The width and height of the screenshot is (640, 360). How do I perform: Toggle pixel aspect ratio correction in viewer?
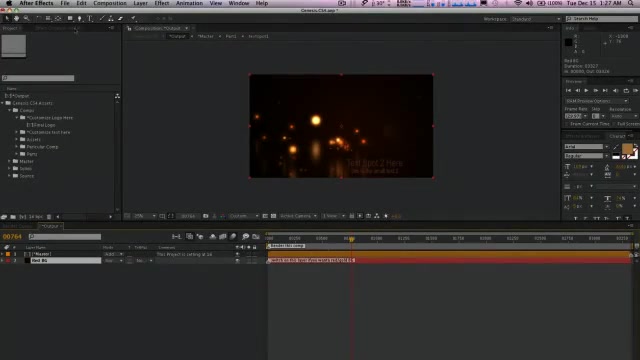click(x=351, y=216)
